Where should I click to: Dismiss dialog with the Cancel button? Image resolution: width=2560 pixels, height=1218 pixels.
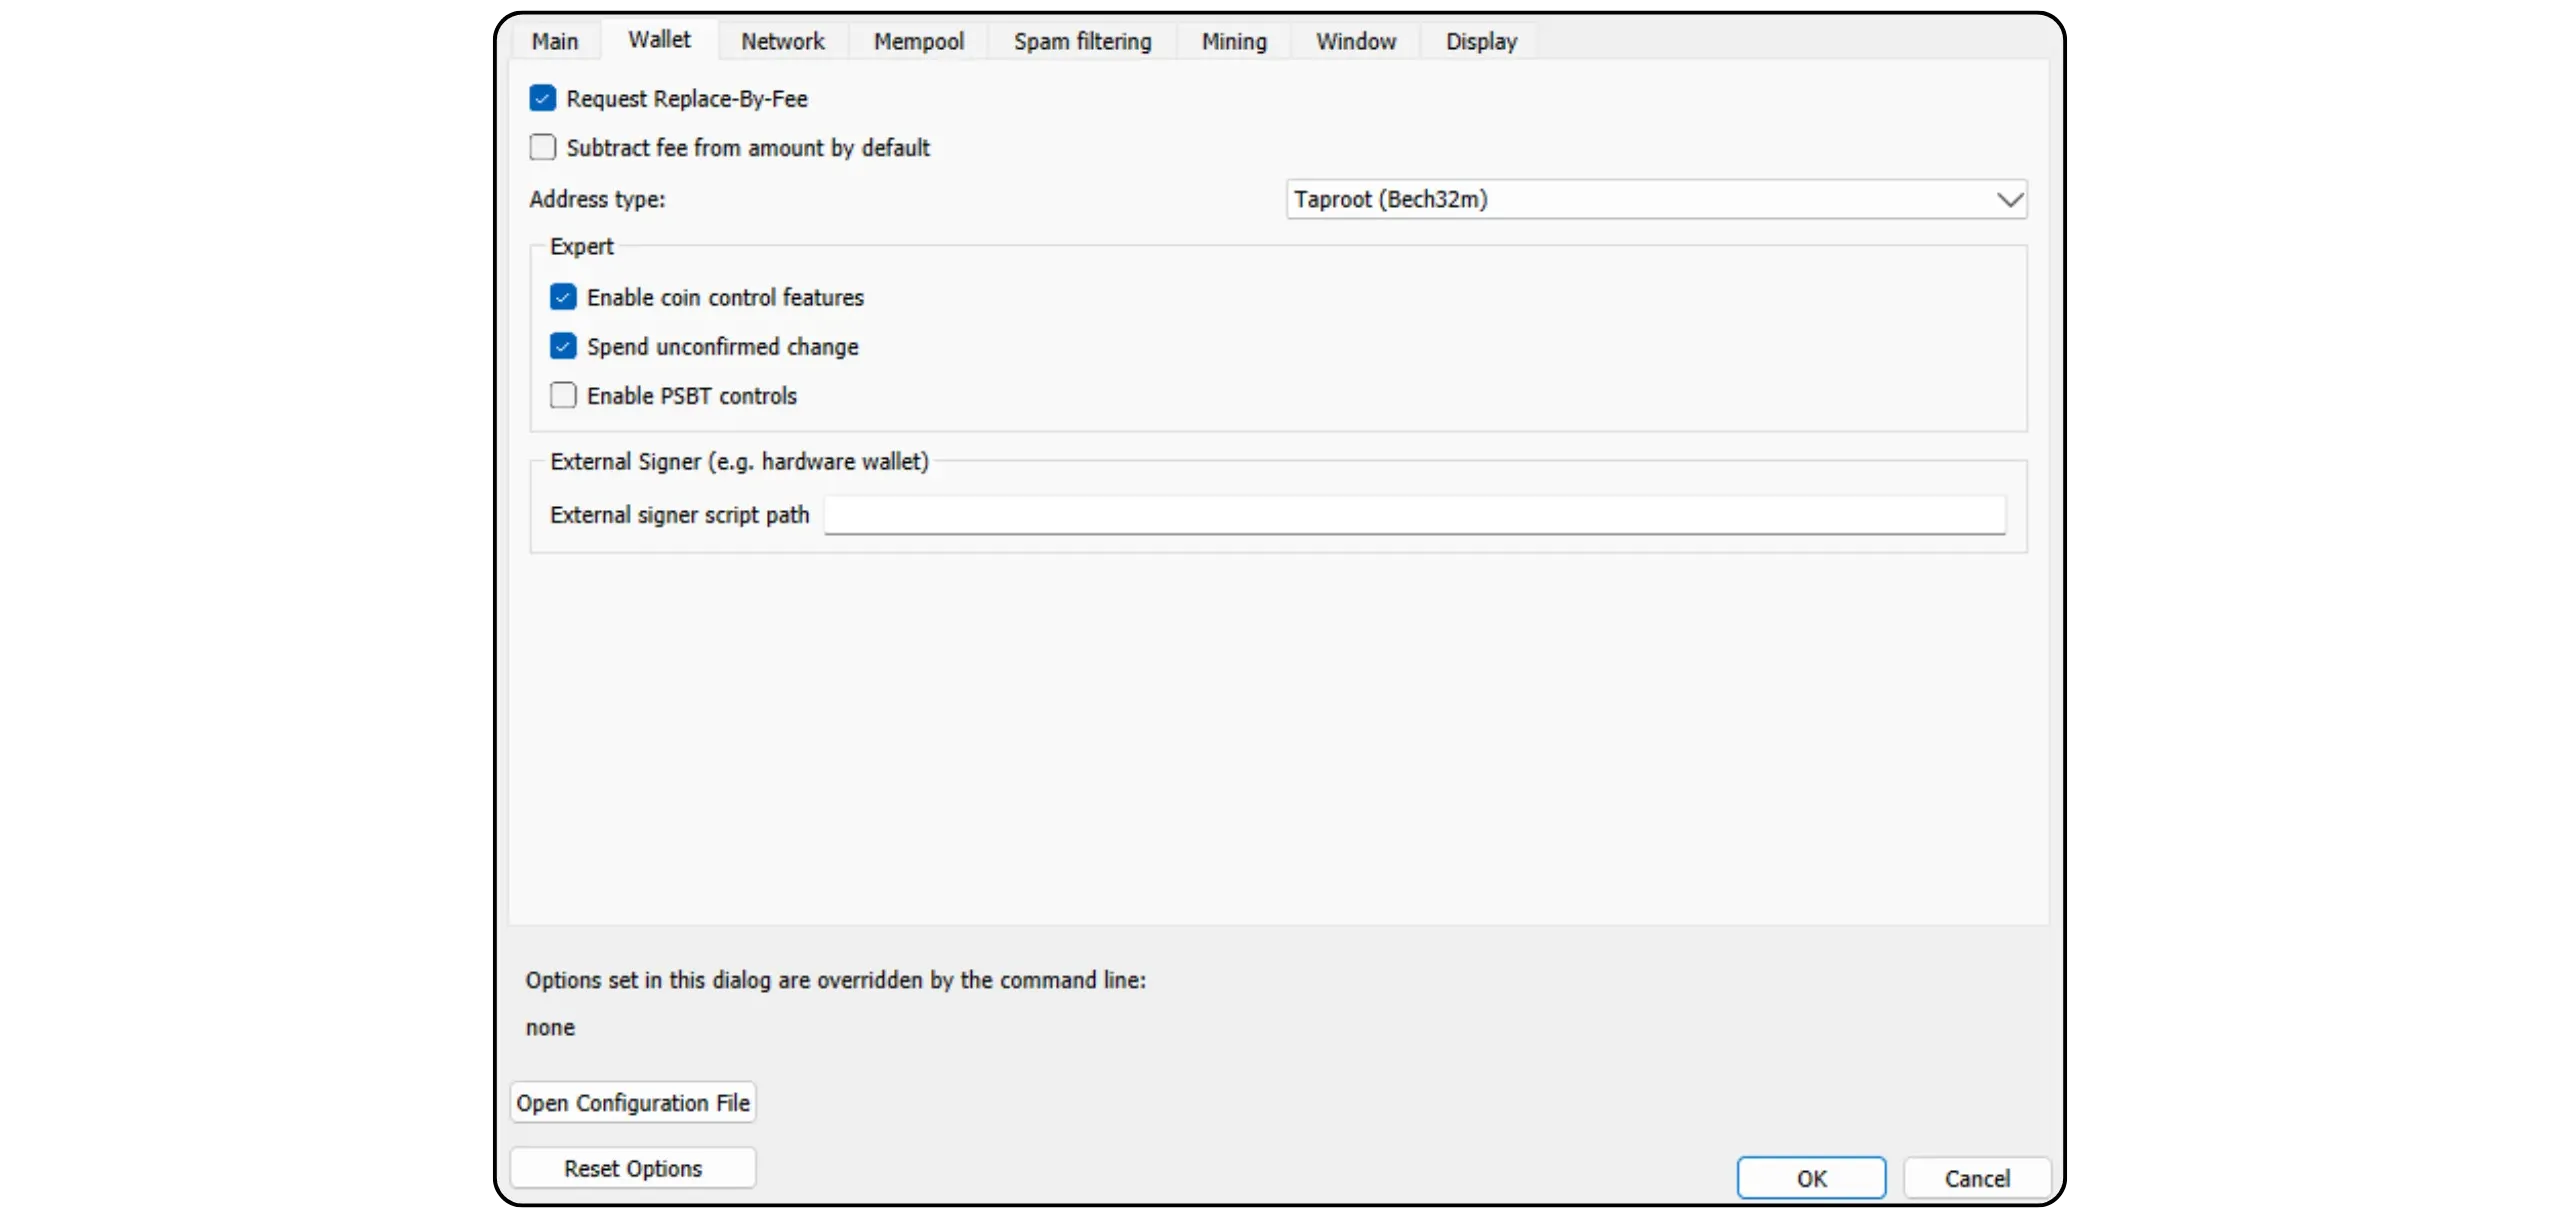point(1976,1178)
